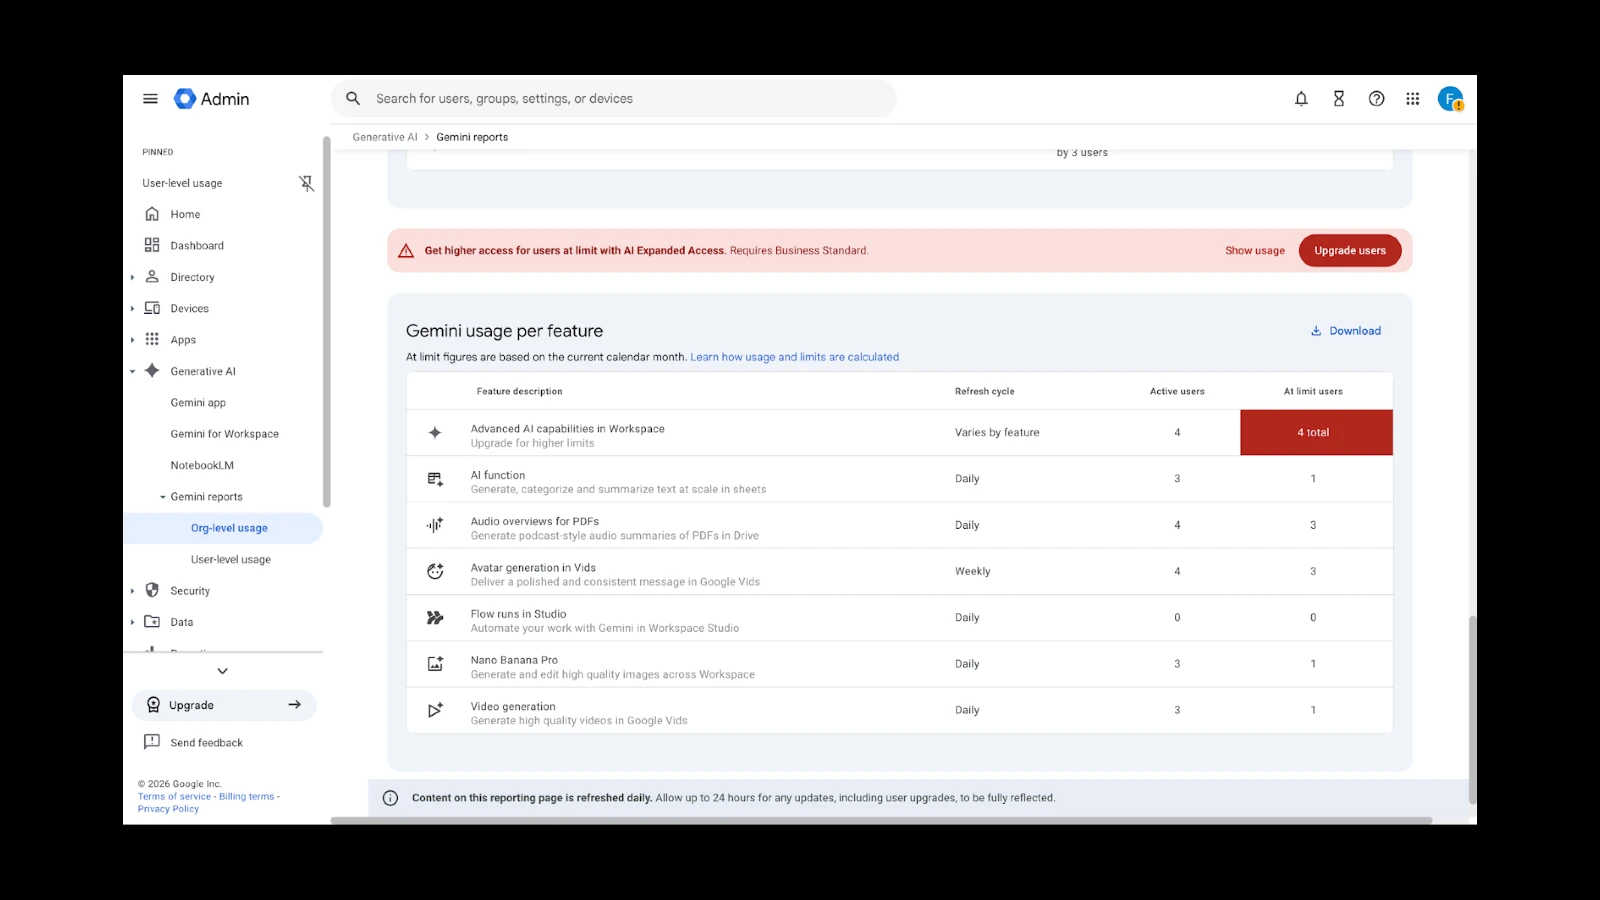Click the Upgrade users button
This screenshot has height=900, width=1600.
pos(1349,251)
